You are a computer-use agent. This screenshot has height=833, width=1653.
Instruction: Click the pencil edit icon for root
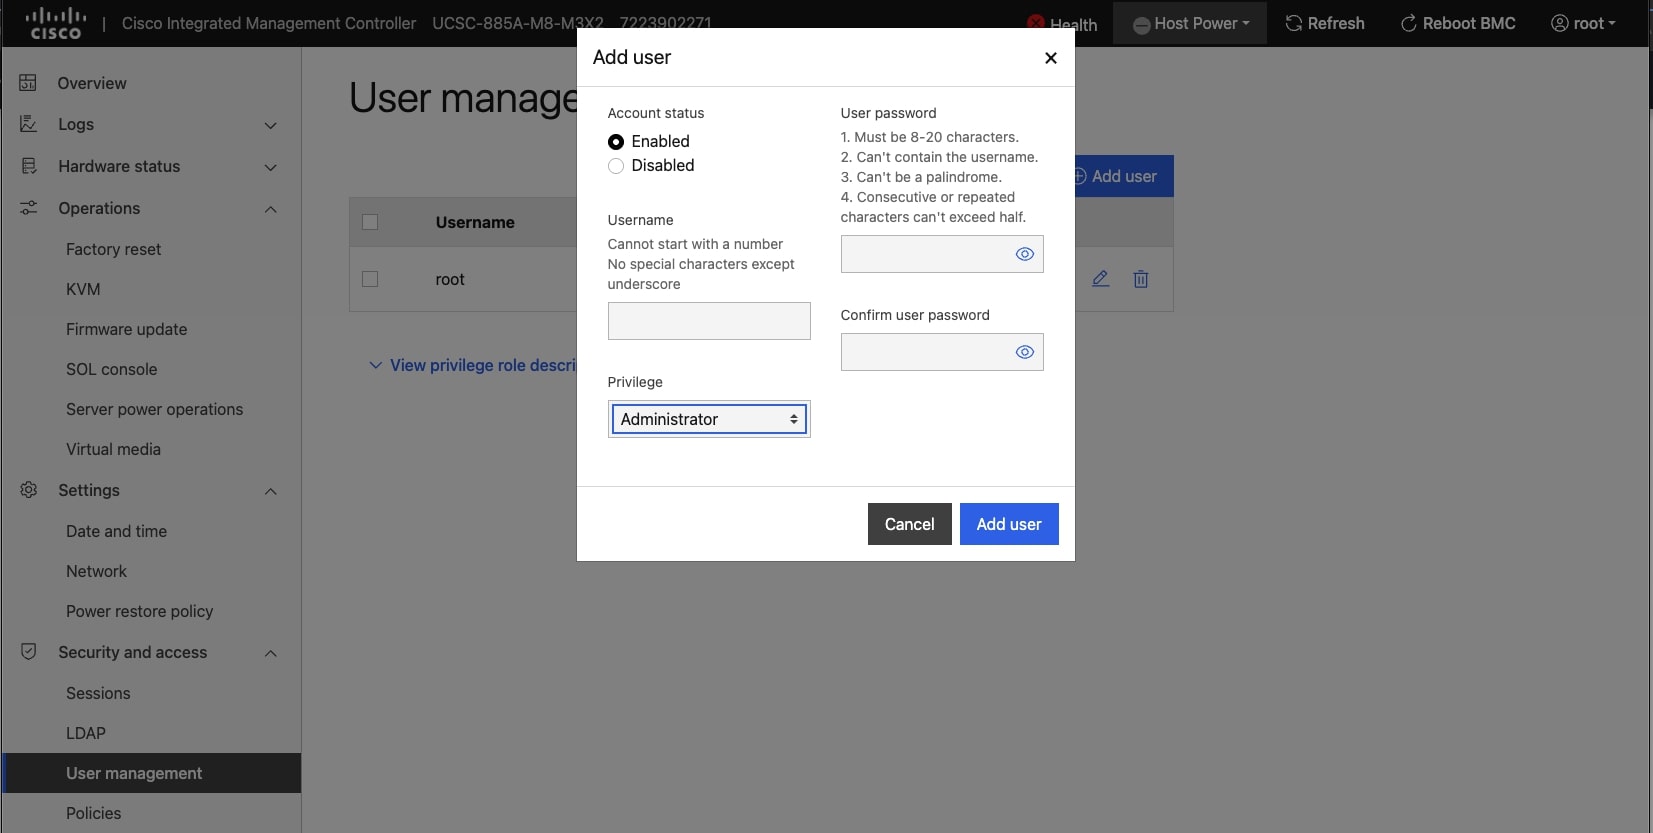click(x=1100, y=279)
